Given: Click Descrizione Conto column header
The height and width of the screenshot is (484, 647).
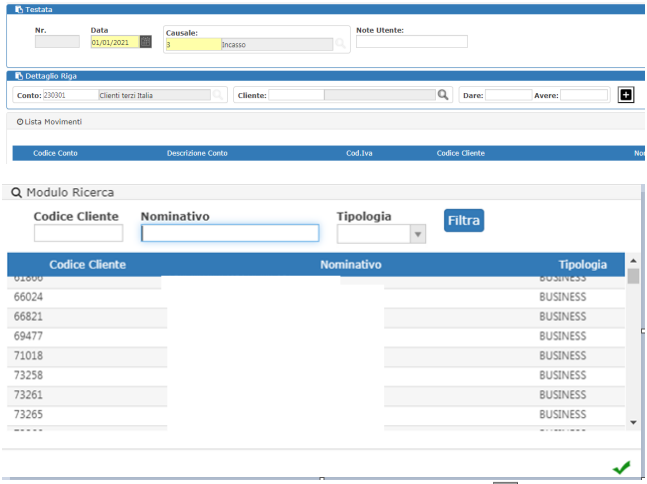Looking at the screenshot, I should pyautogui.click(x=197, y=153).
